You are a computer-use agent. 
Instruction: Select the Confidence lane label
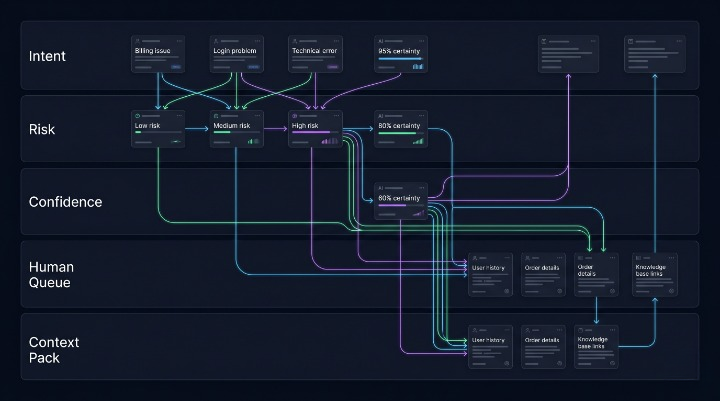click(65, 202)
